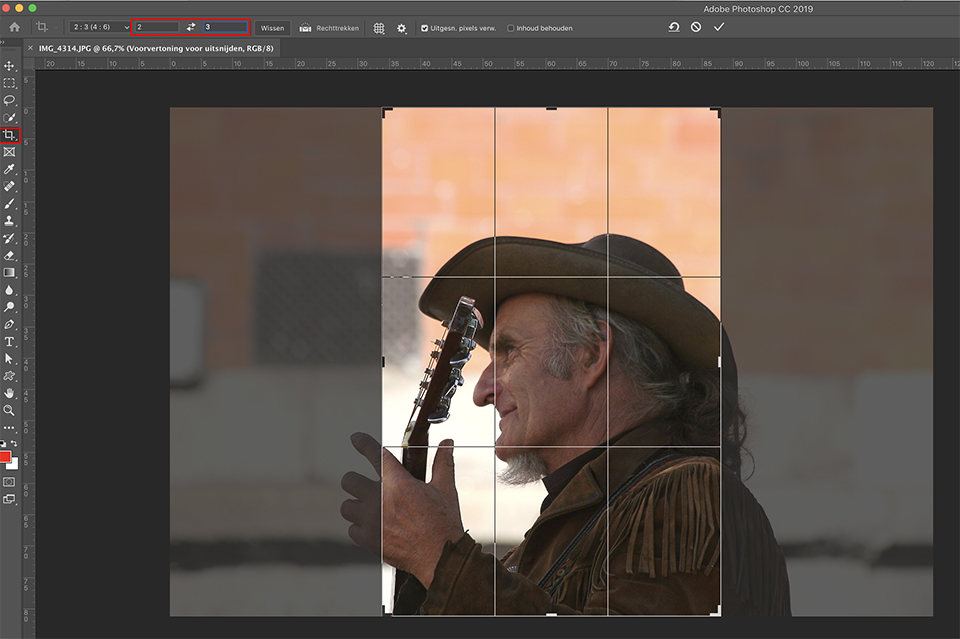
Task: Click the 'Adobe Photoshop CC 2019' window title
Action: point(758,9)
